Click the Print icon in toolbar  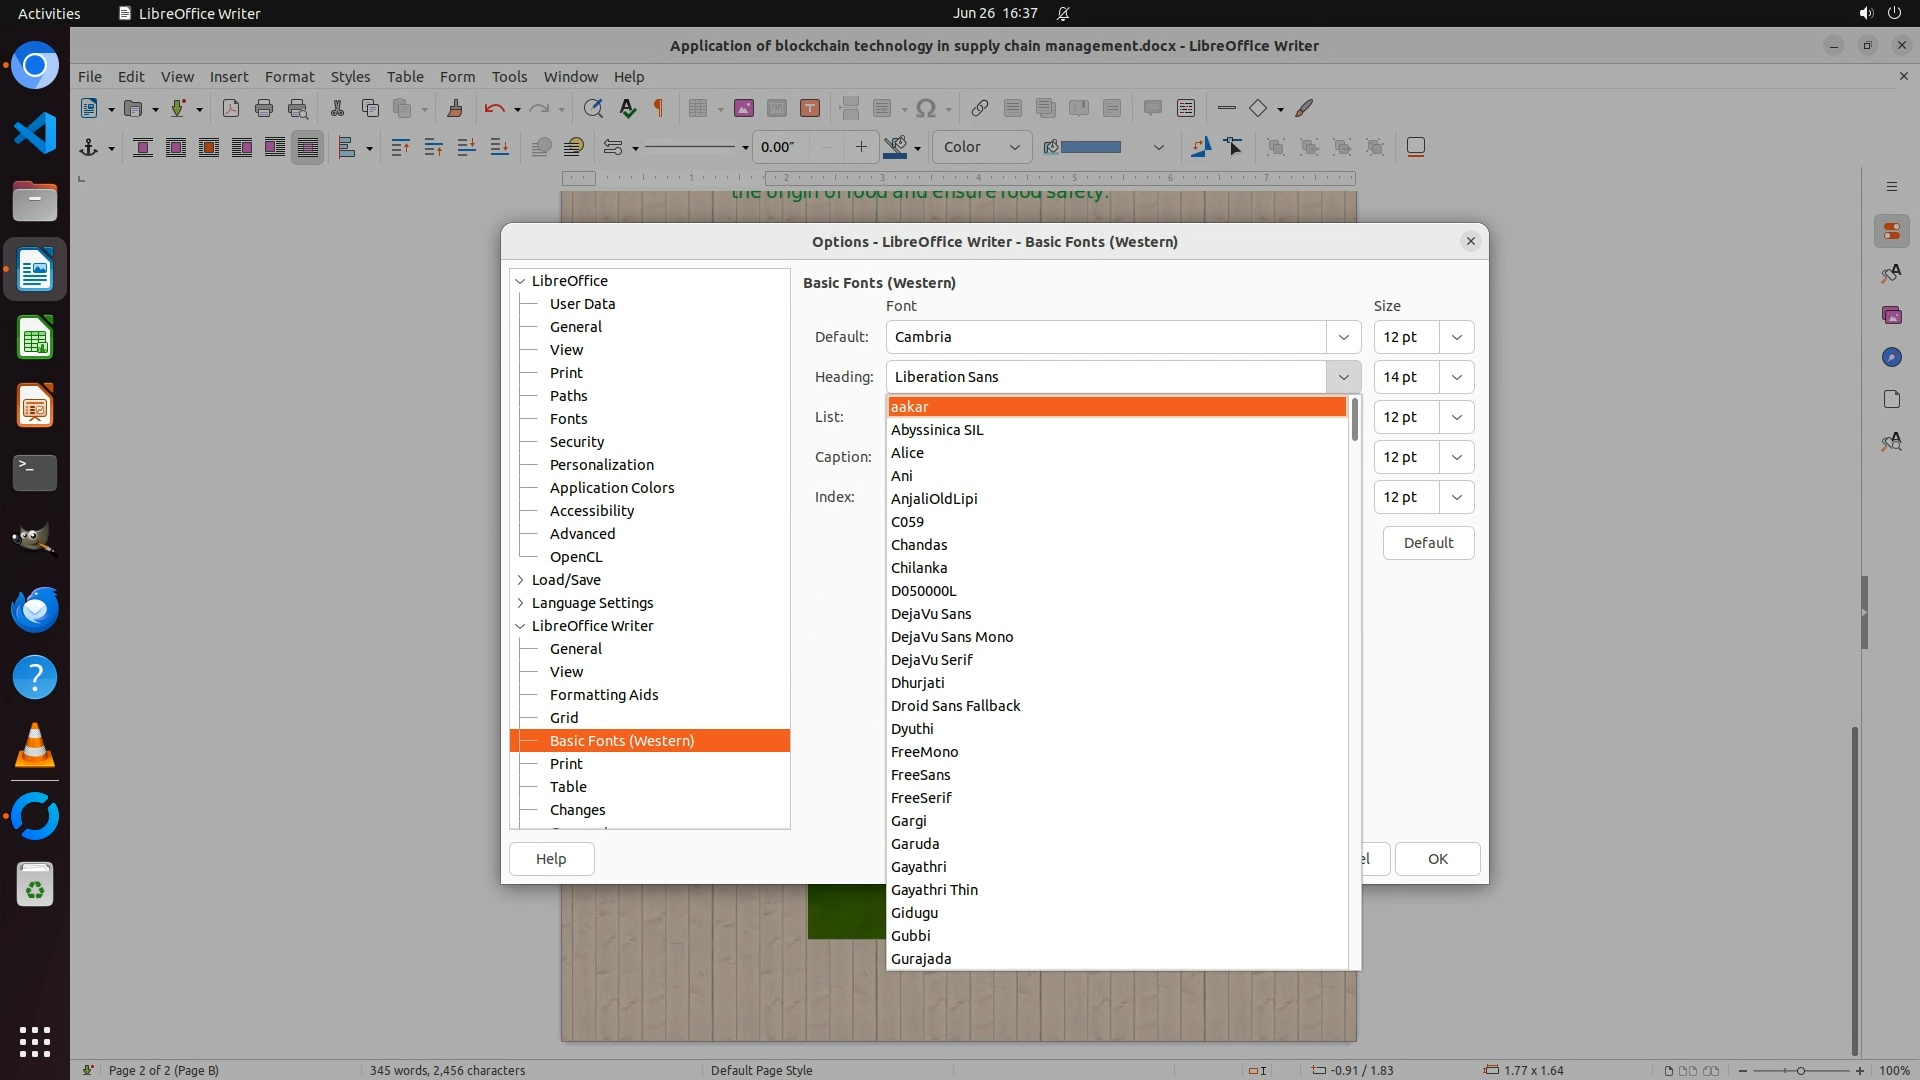(264, 108)
